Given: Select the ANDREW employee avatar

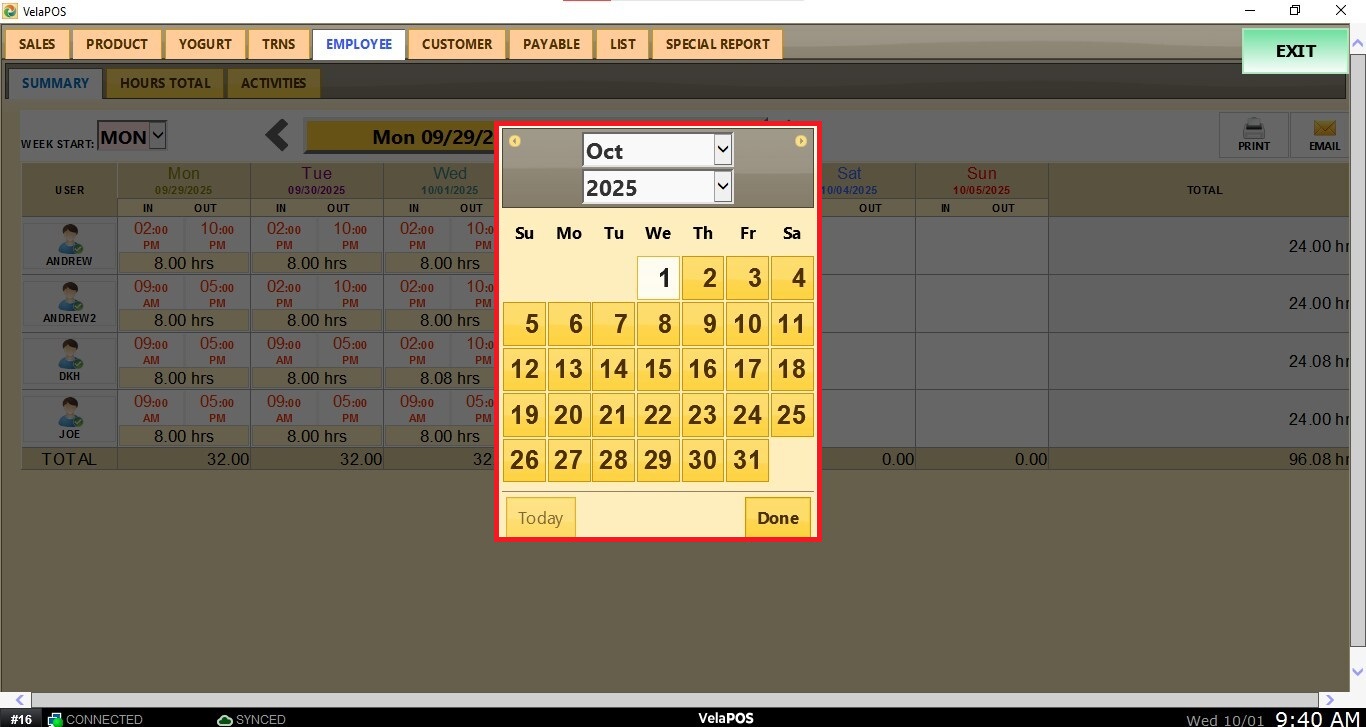Looking at the screenshot, I should click(69, 240).
